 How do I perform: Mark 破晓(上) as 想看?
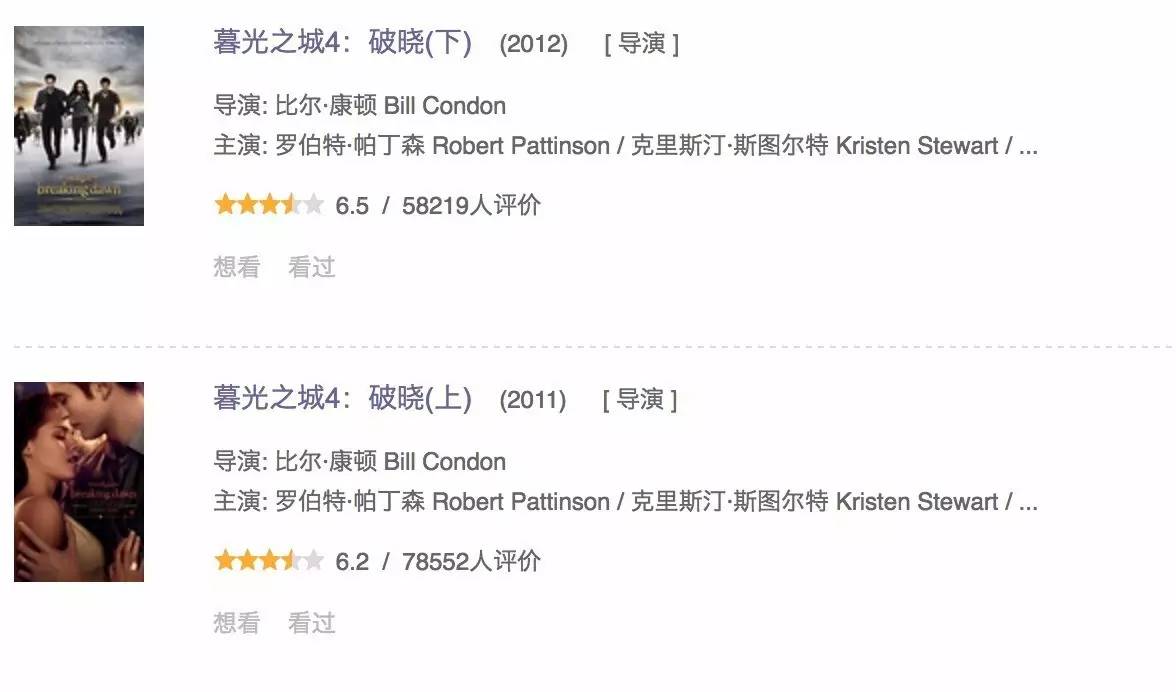(x=236, y=623)
